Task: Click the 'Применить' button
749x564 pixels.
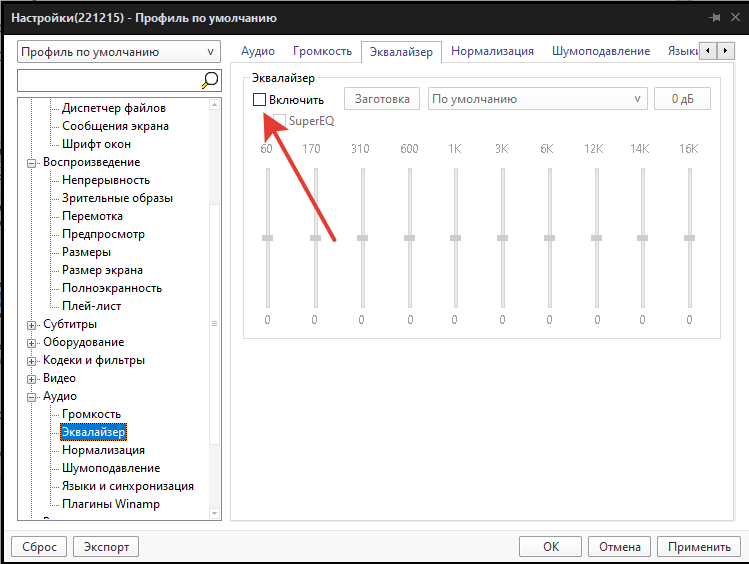Action: coord(699,547)
